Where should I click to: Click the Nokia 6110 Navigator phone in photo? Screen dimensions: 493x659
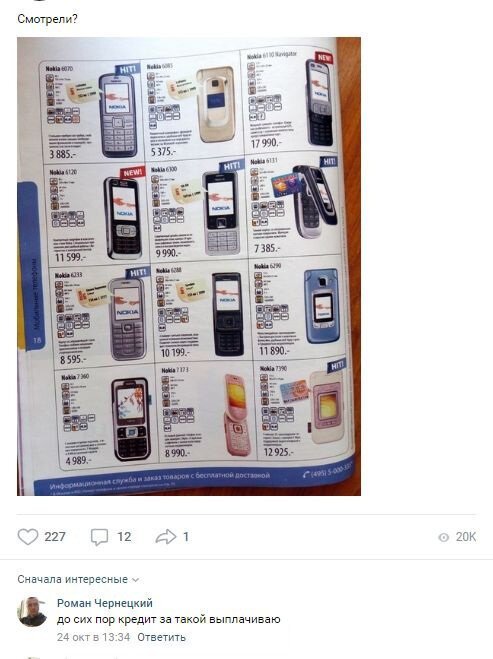click(x=319, y=103)
